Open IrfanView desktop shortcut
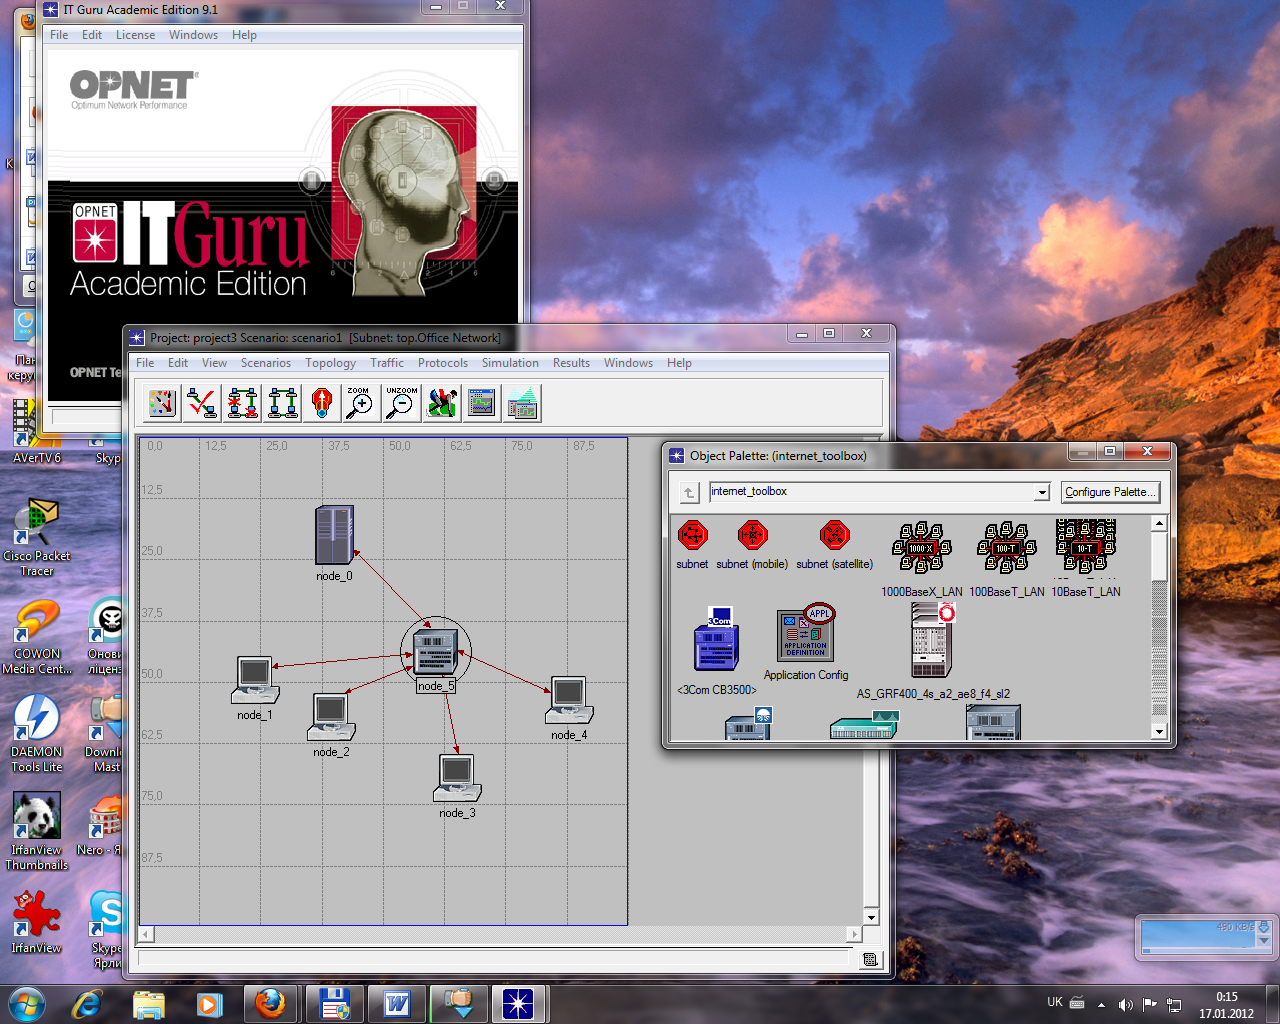The image size is (1280, 1024). 37,922
